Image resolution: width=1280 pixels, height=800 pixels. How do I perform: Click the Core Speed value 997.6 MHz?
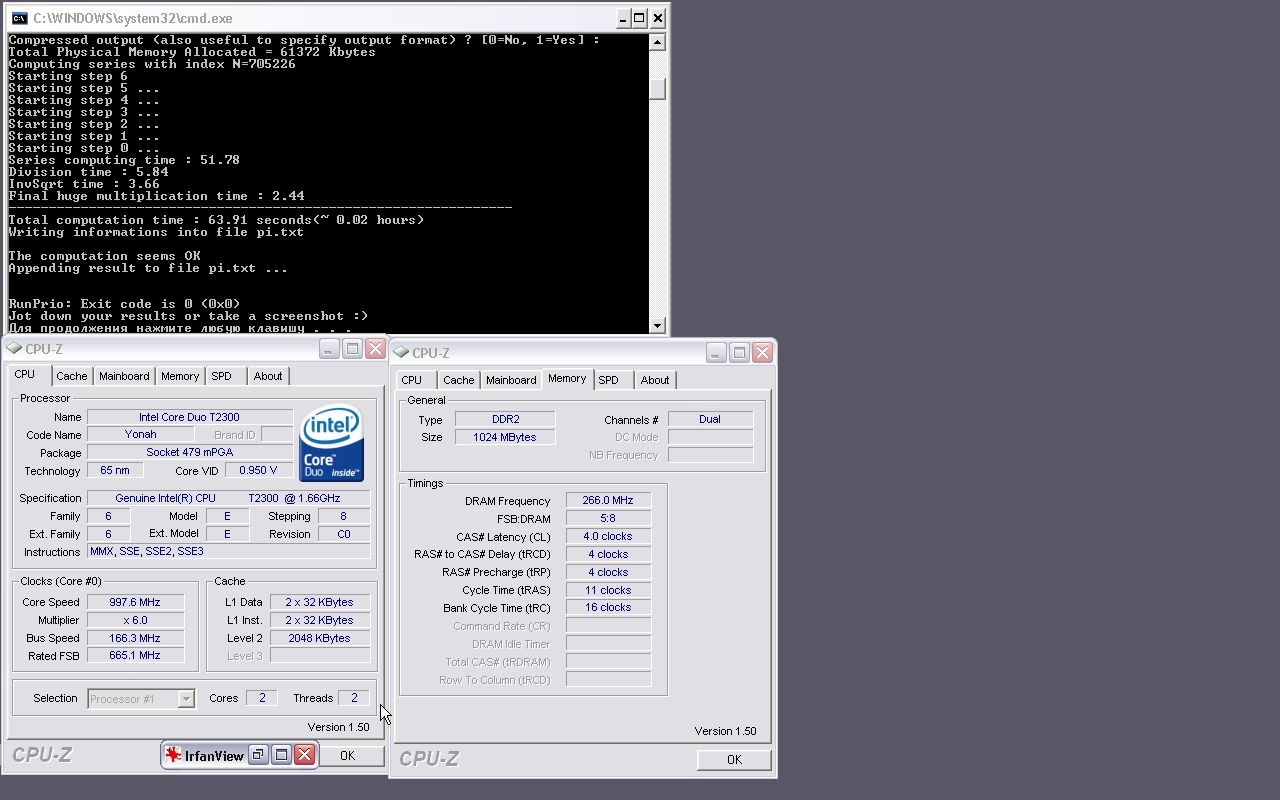pyautogui.click(x=136, y=602)
